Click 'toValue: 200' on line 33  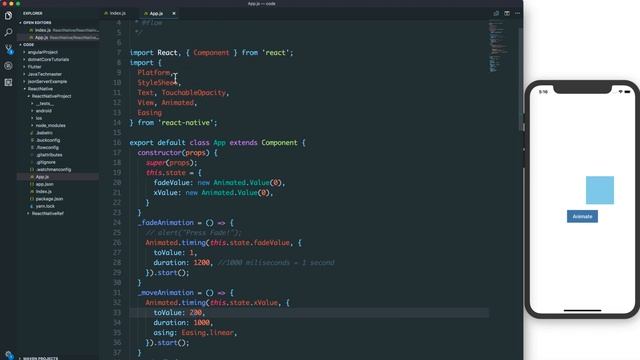pos(178,313)
